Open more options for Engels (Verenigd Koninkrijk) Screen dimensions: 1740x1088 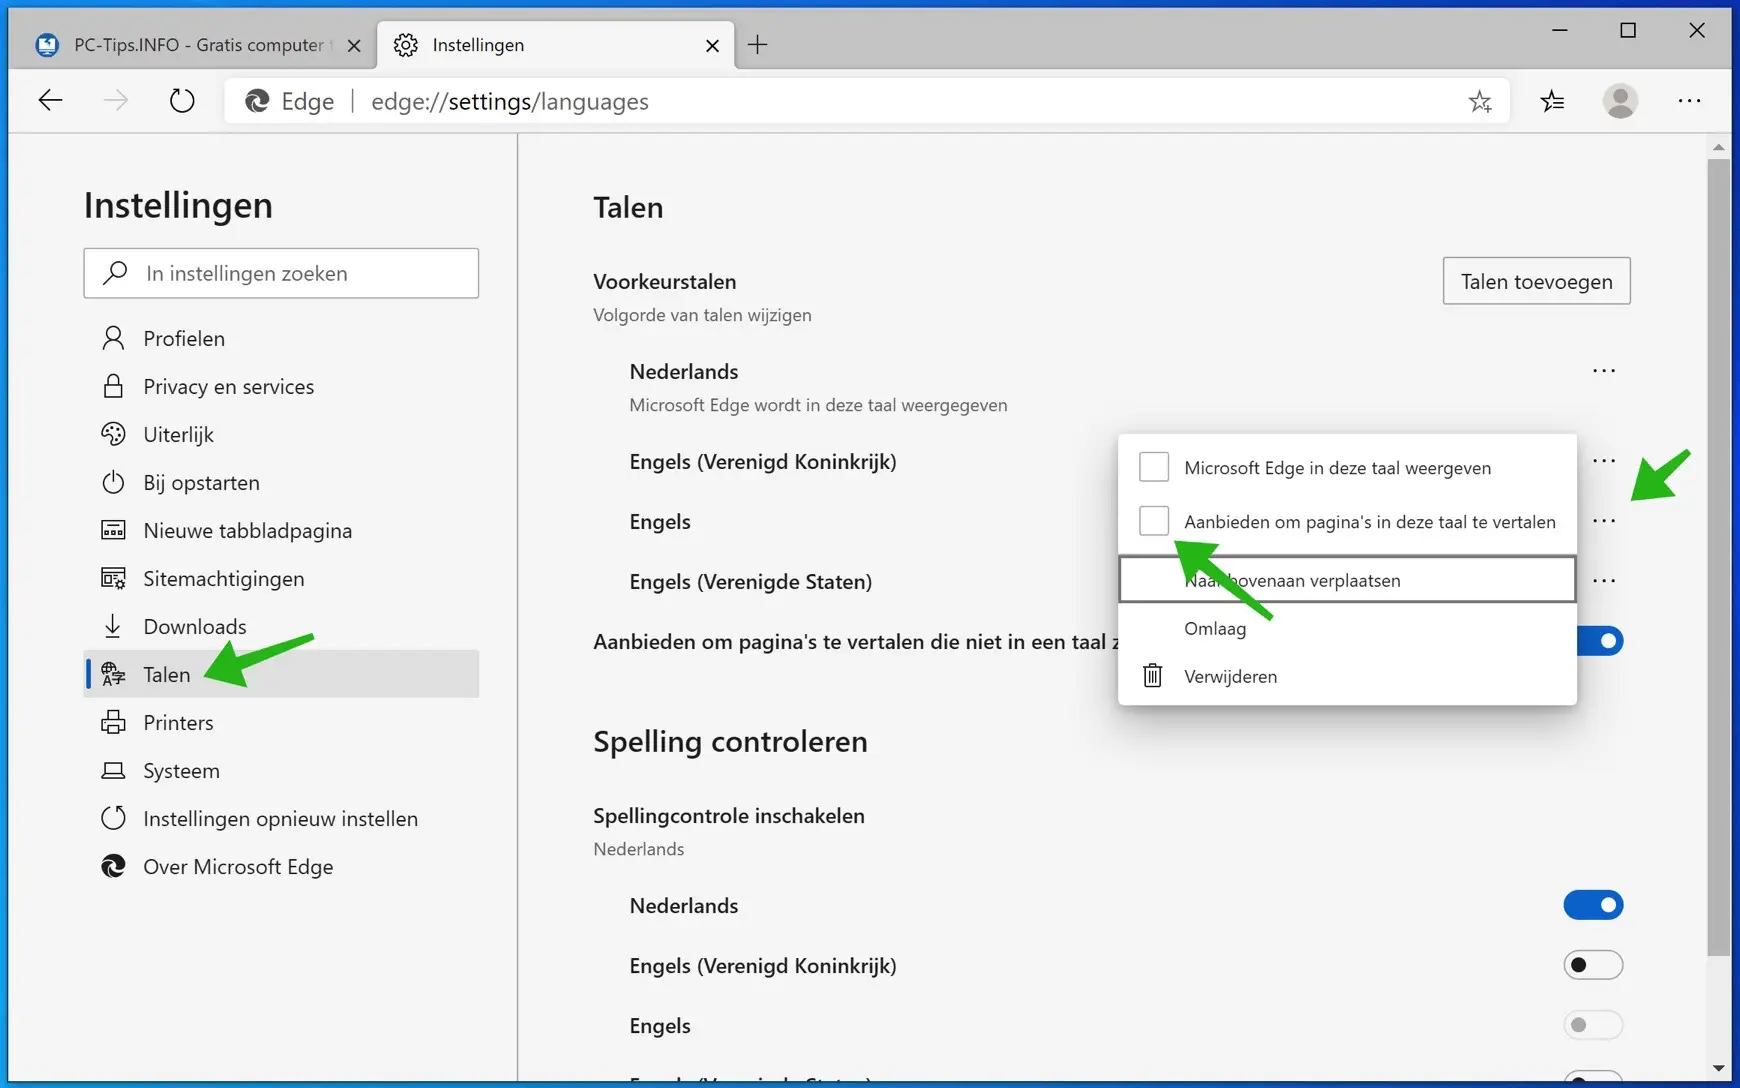pos(1604,461)
